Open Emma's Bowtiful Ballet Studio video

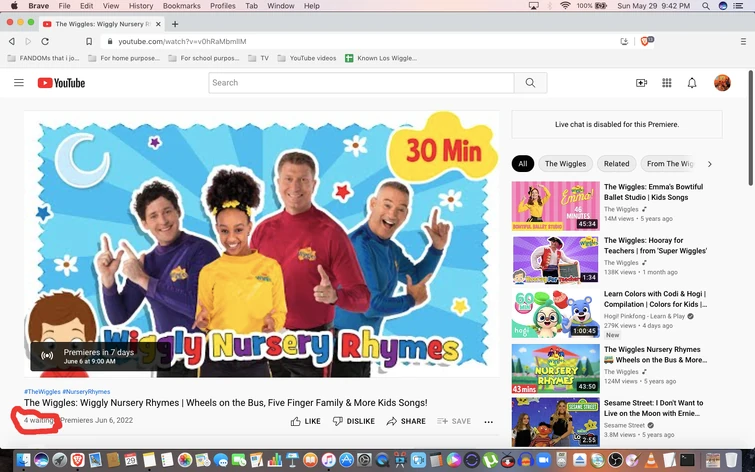tap(653, 192)
